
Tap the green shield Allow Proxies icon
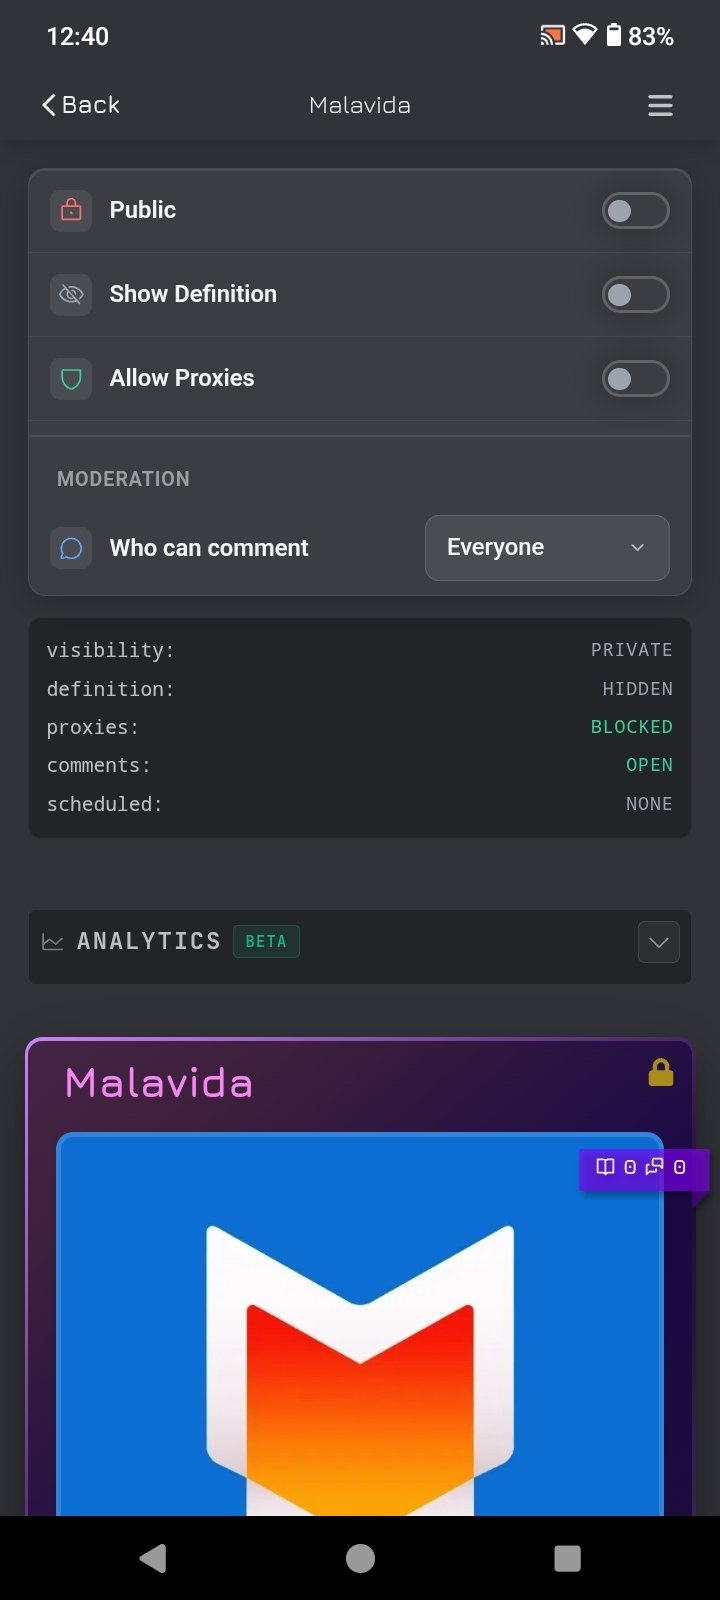tap(71, 378)
